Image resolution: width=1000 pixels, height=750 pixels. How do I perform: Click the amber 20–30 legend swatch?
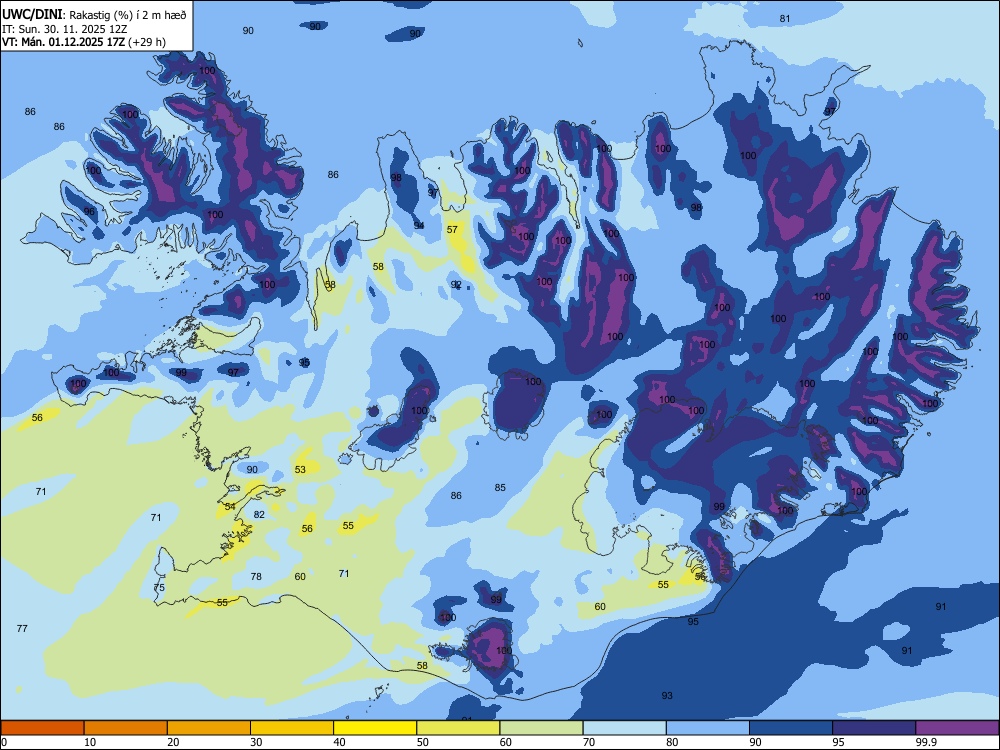click(209, 728)
